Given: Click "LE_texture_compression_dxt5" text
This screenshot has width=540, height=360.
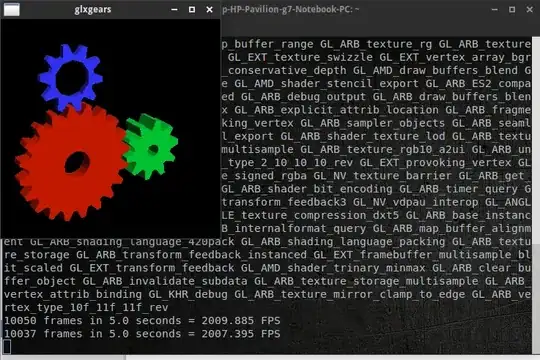Looking at the screenshot, I should point(310,216).
